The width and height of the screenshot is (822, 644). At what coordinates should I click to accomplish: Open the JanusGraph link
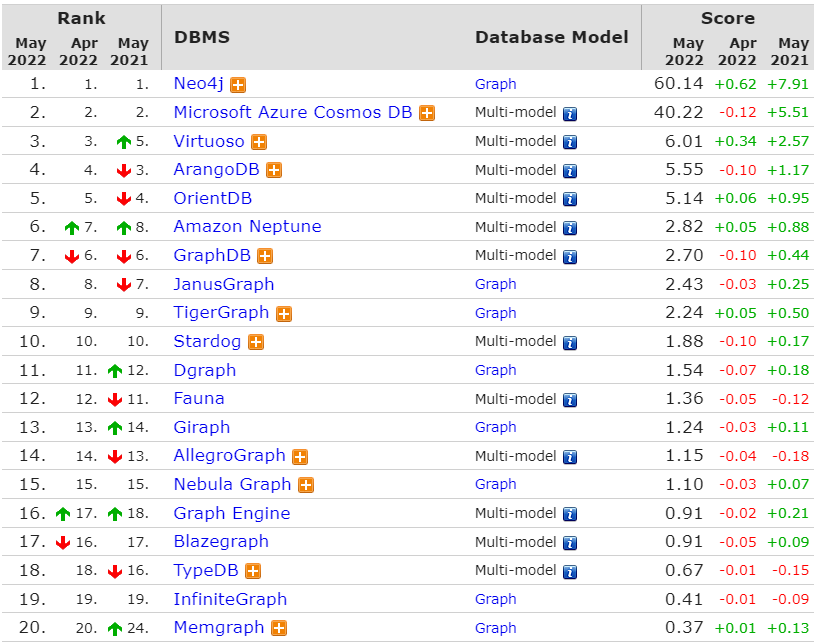pos(224,284)
